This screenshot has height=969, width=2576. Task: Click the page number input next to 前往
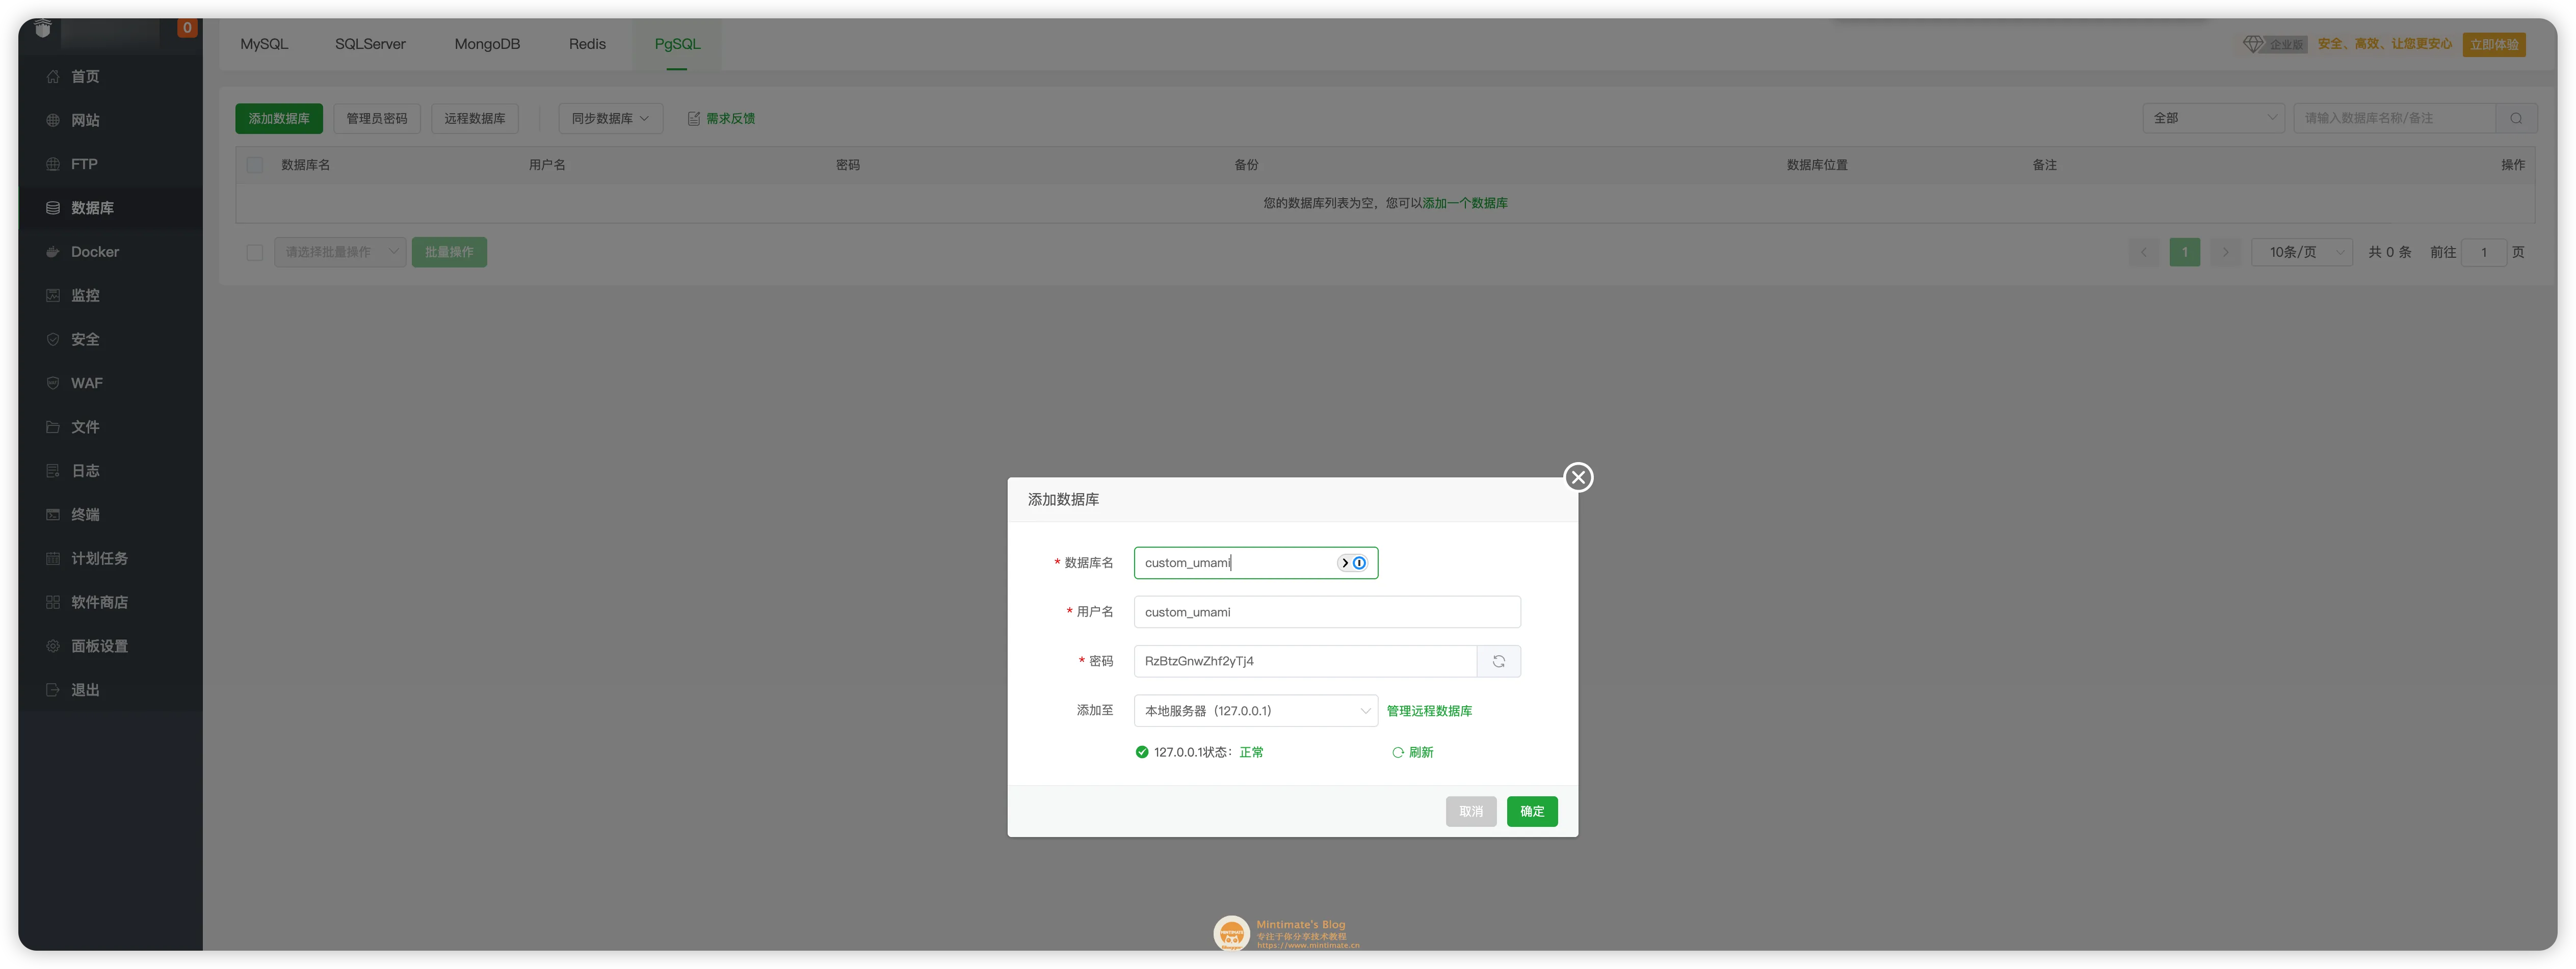coord(2484,252)
